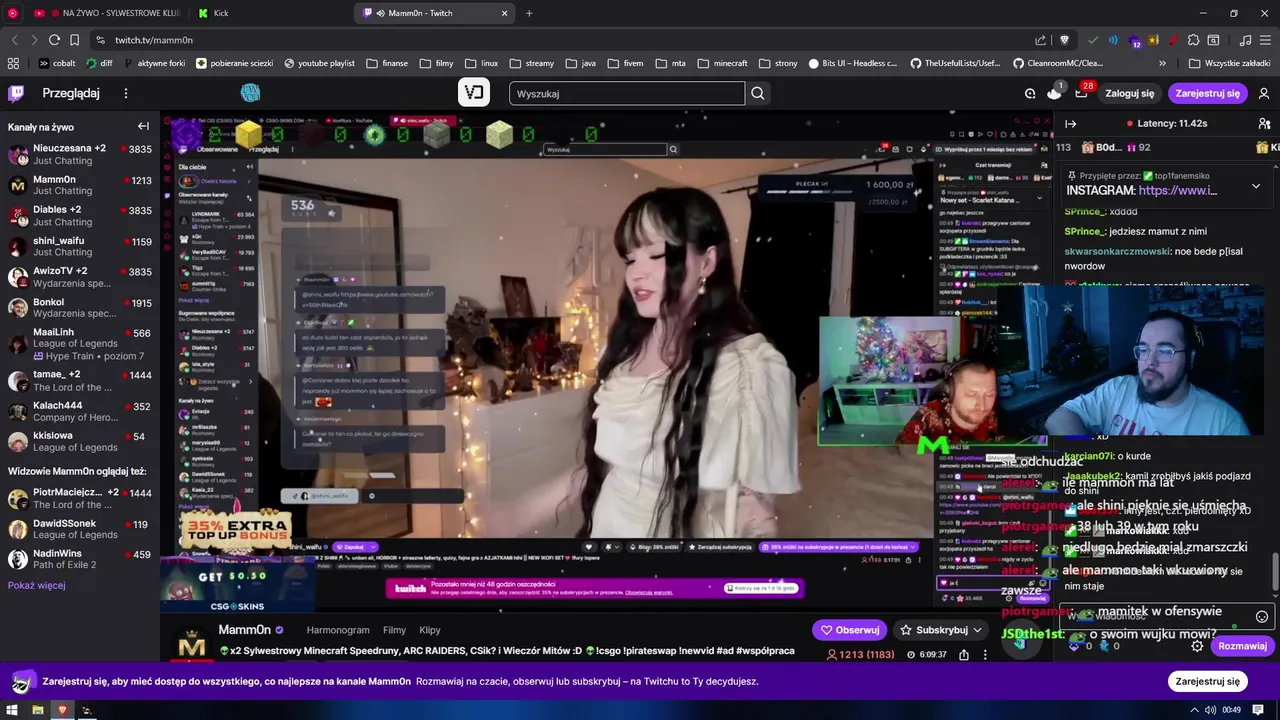Viewport: 1280px width, 720px height.
Task: Bookmark this page in address bar
Action: [x=75, y=40]
